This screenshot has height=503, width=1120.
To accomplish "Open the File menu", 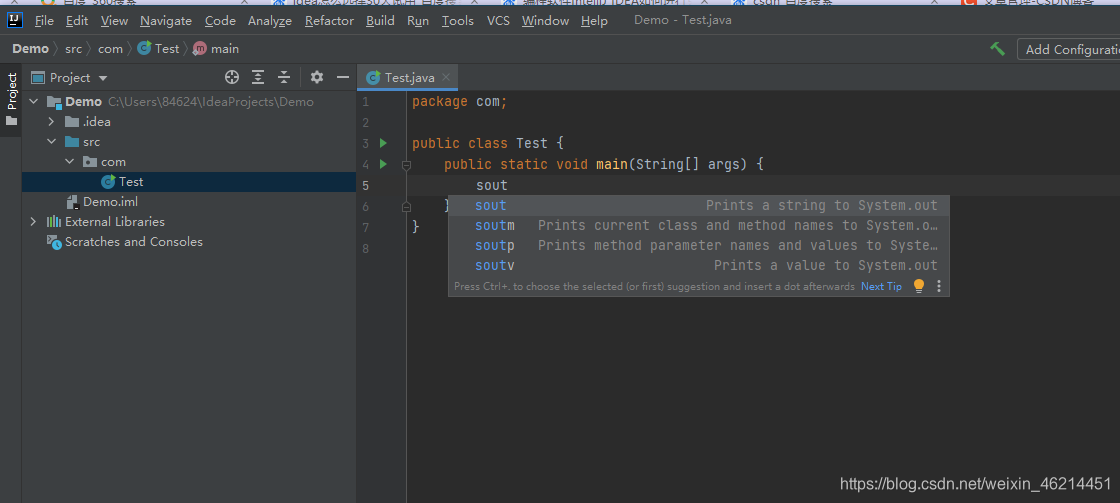I will 44,21.
